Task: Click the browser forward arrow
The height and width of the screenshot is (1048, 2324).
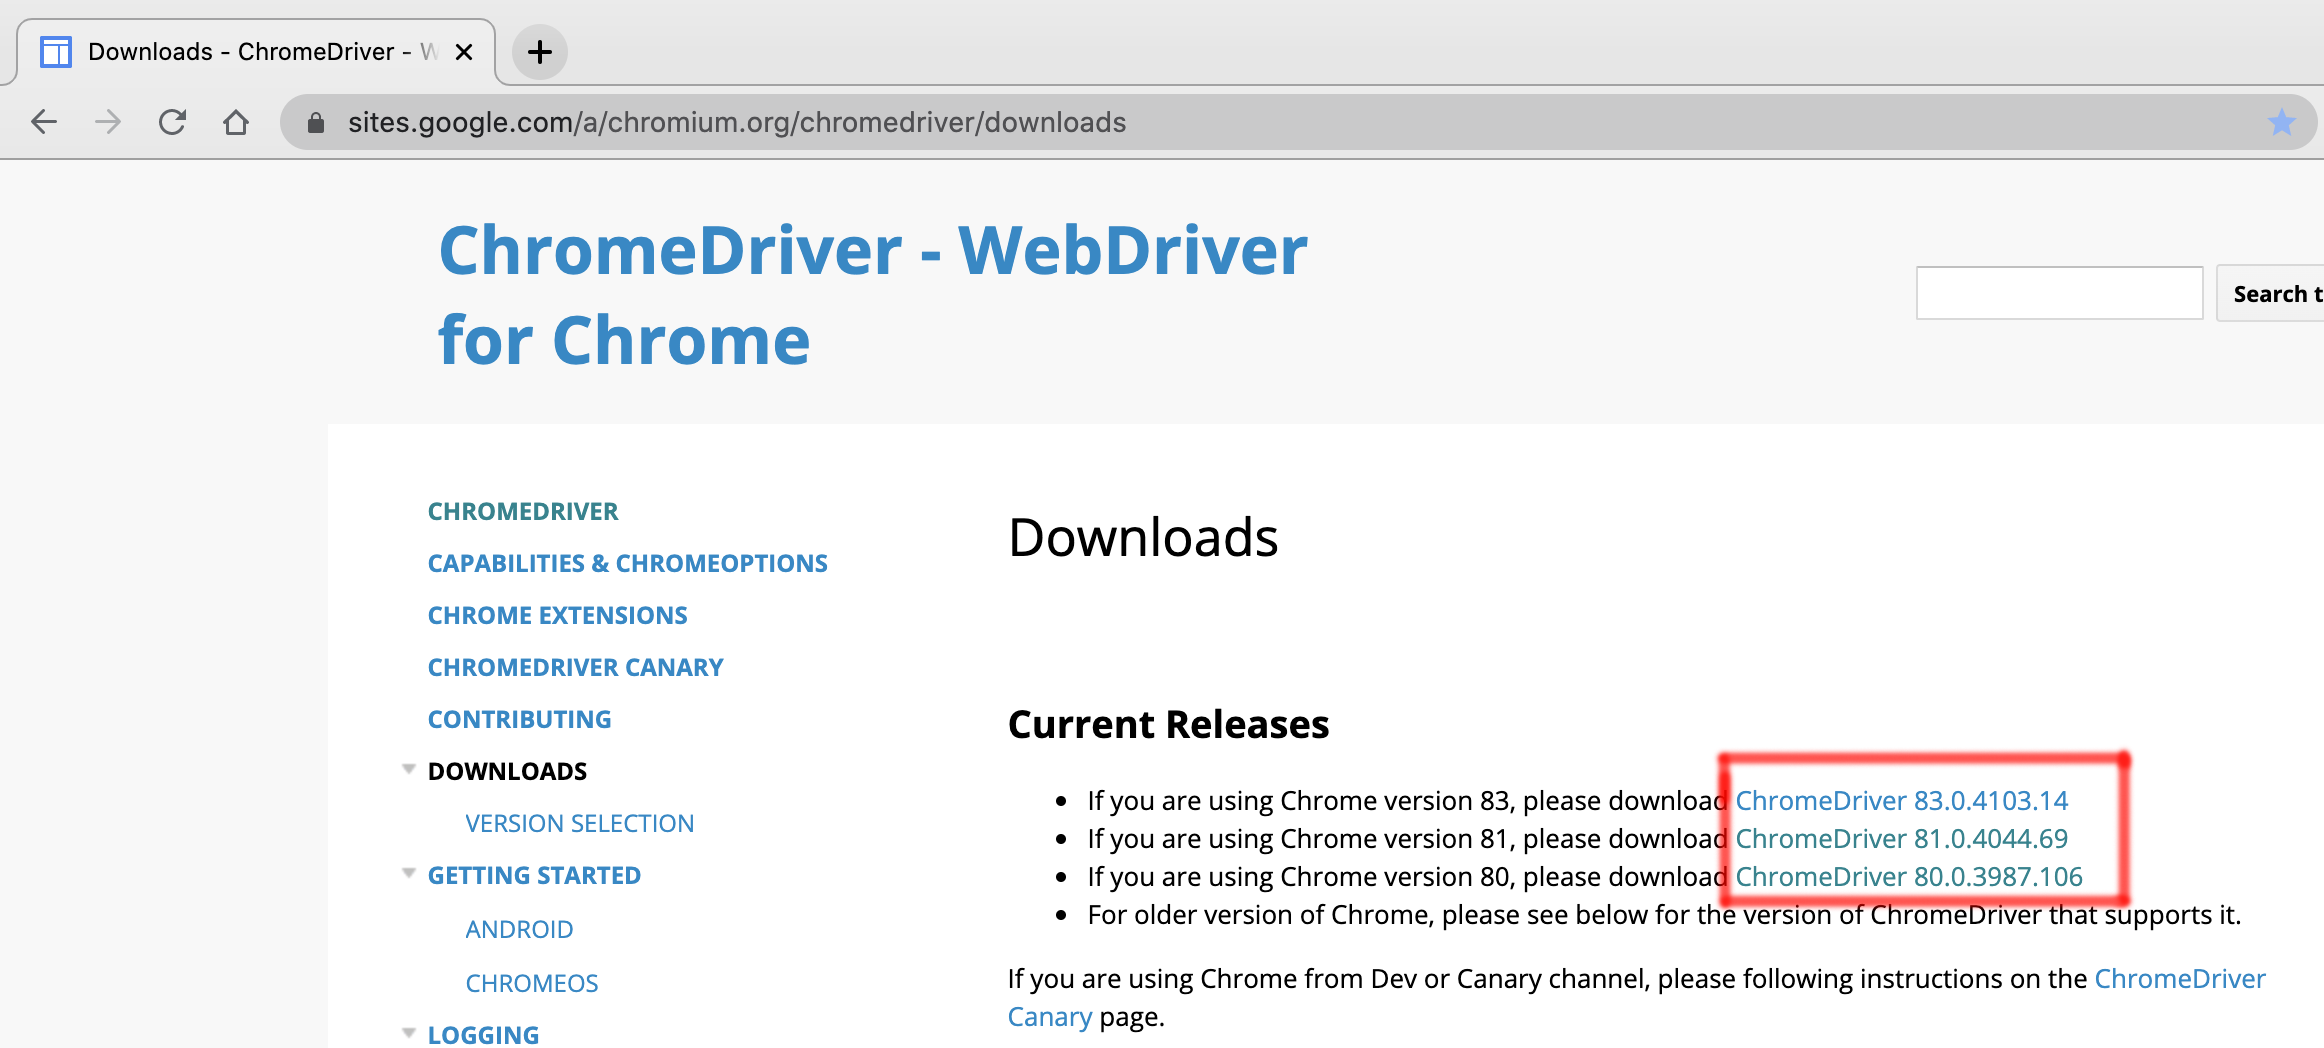Action: point(108,122)
